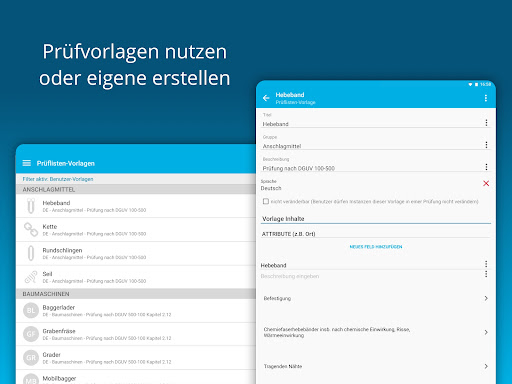Select the Rundschlingen icon thumbnail
The image size is (512, 384).
[31, 253]
